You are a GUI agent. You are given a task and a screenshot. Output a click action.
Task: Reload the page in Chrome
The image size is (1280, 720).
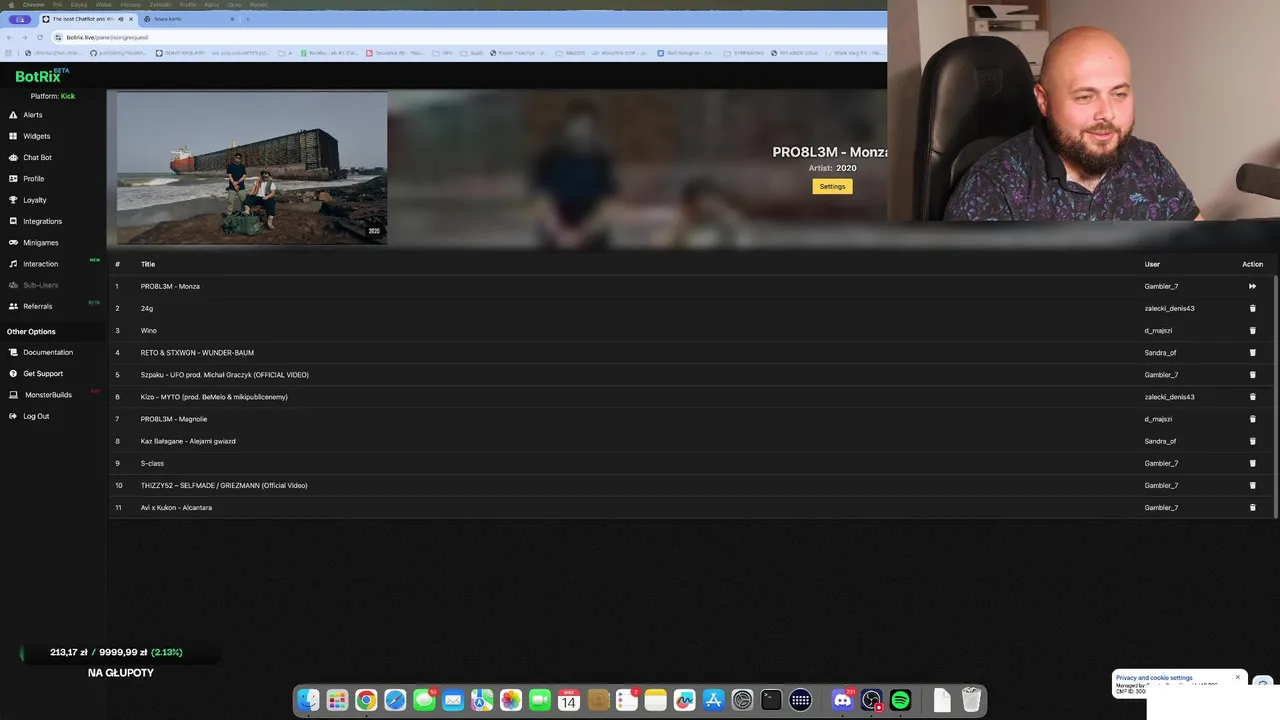click(x=38, y=37)
